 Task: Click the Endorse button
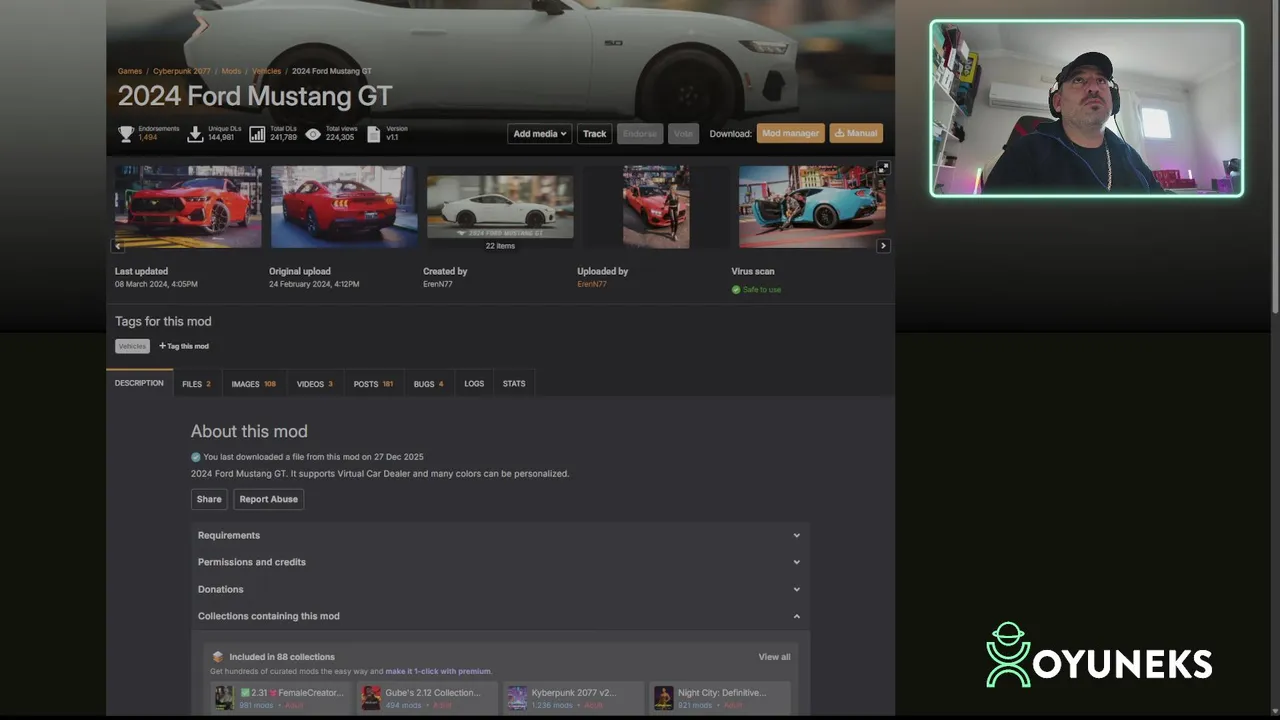click(x=640, y=133)
